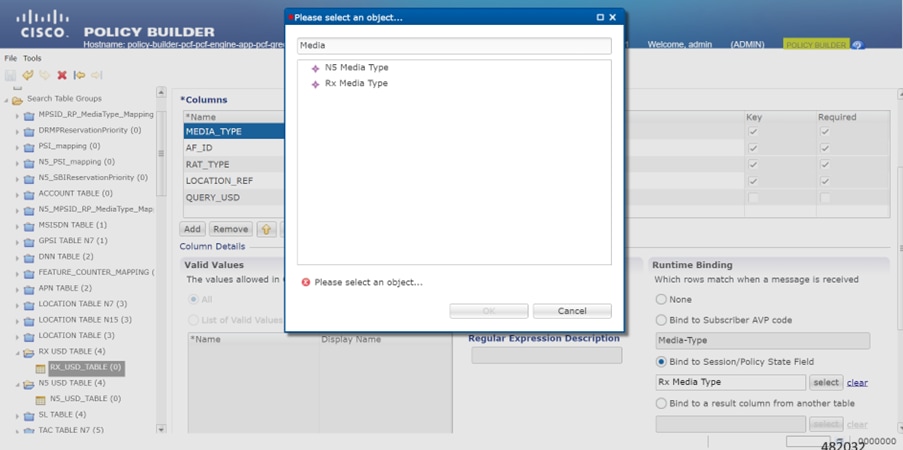Screen dimensions: 903x450
Task: Click the yellow back navigation arrow icon
Action: pyautogui.click(x=79, y=75)
